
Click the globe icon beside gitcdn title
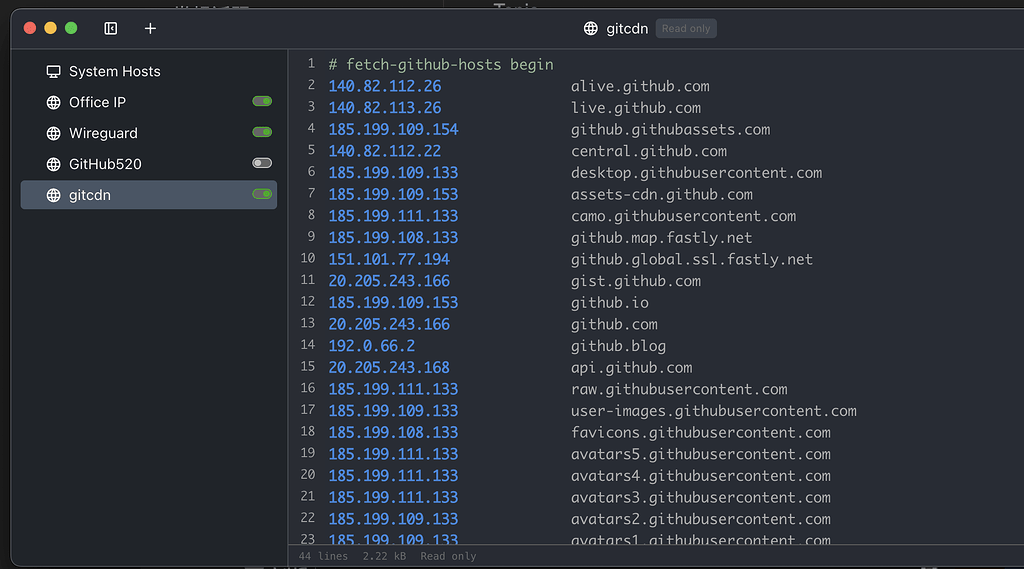(x=590, y=28)
